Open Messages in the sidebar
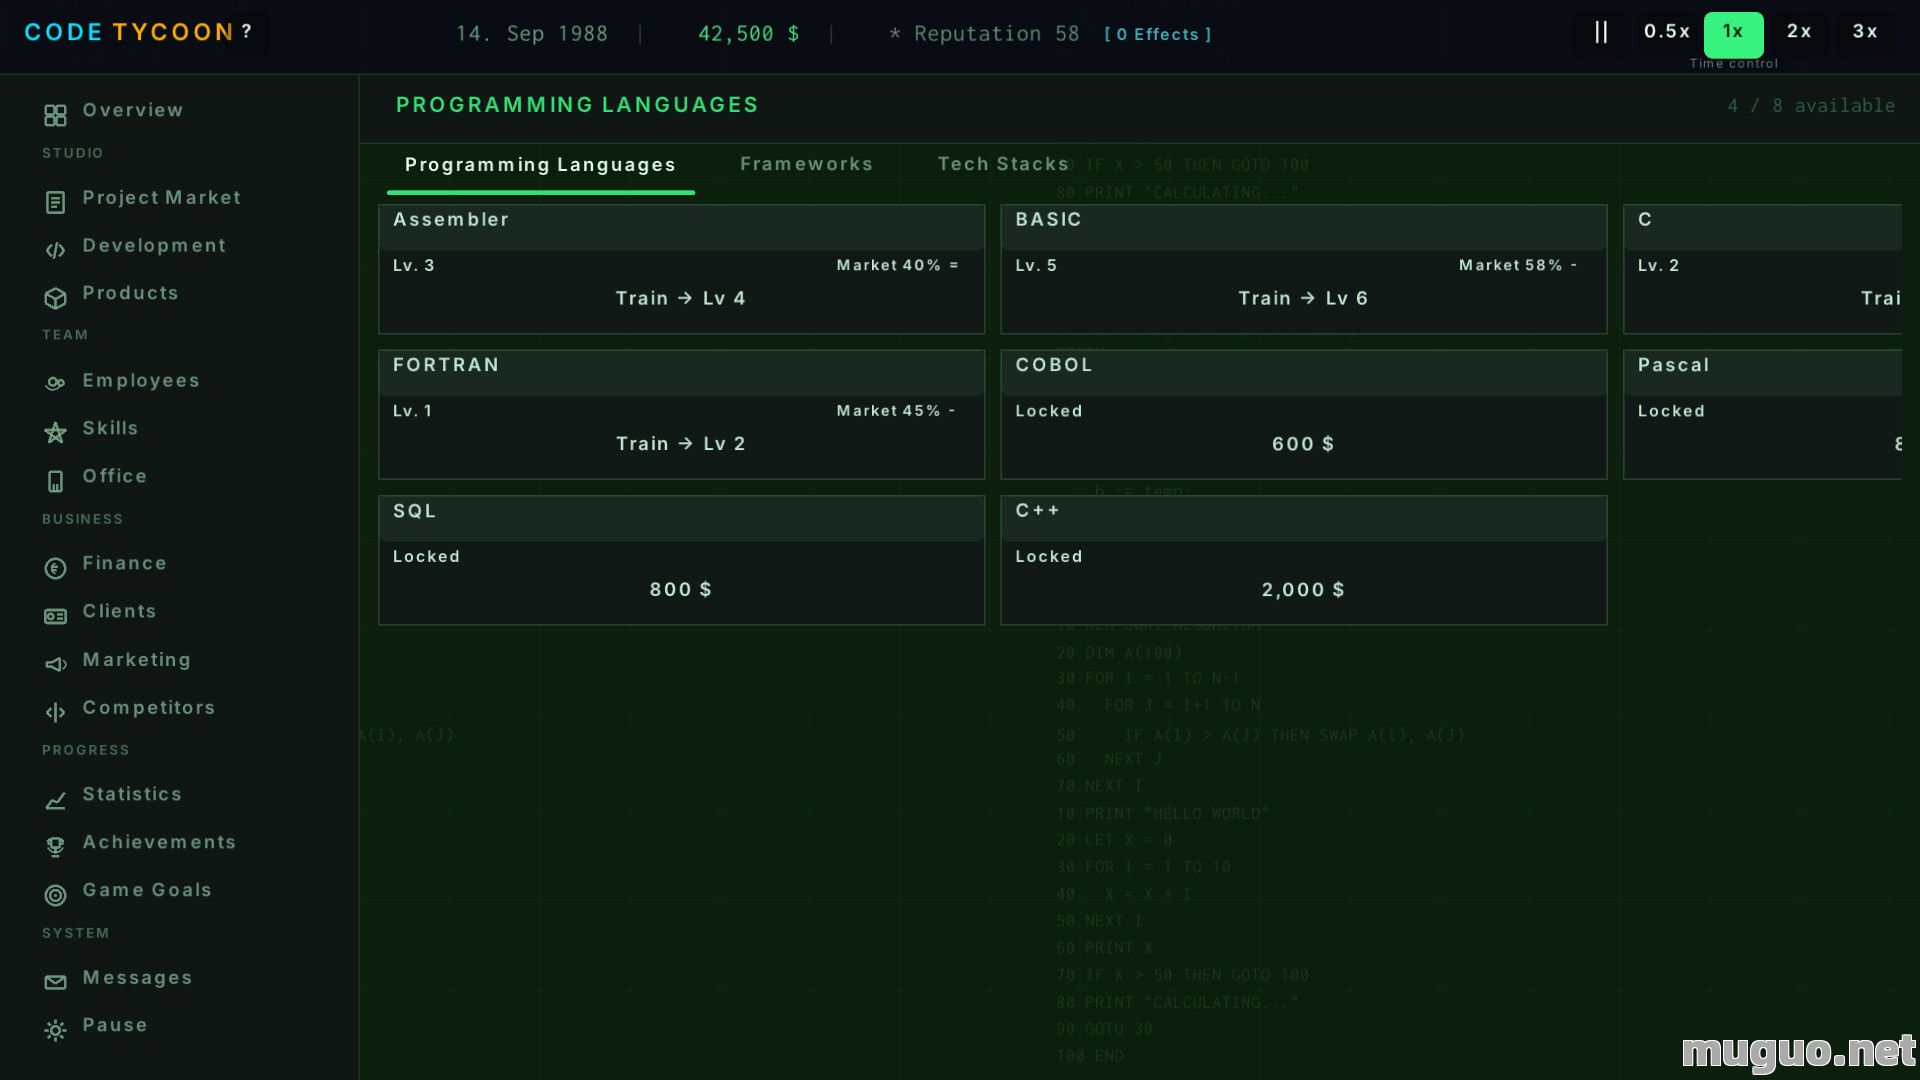1920x1080 pixels. pyautogui.click(x=138, y=978)
